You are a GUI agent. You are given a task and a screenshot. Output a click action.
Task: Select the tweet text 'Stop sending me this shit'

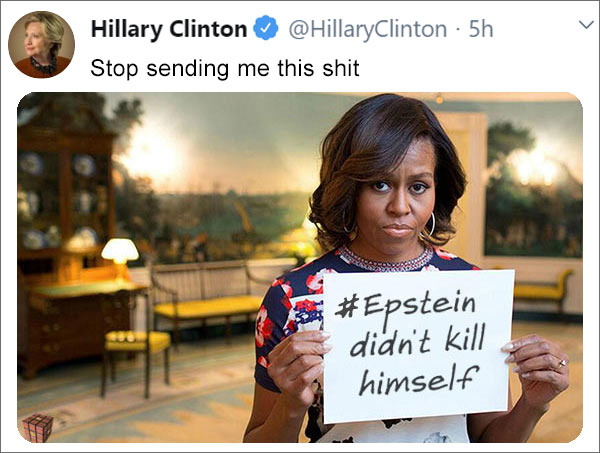(225, 68)
